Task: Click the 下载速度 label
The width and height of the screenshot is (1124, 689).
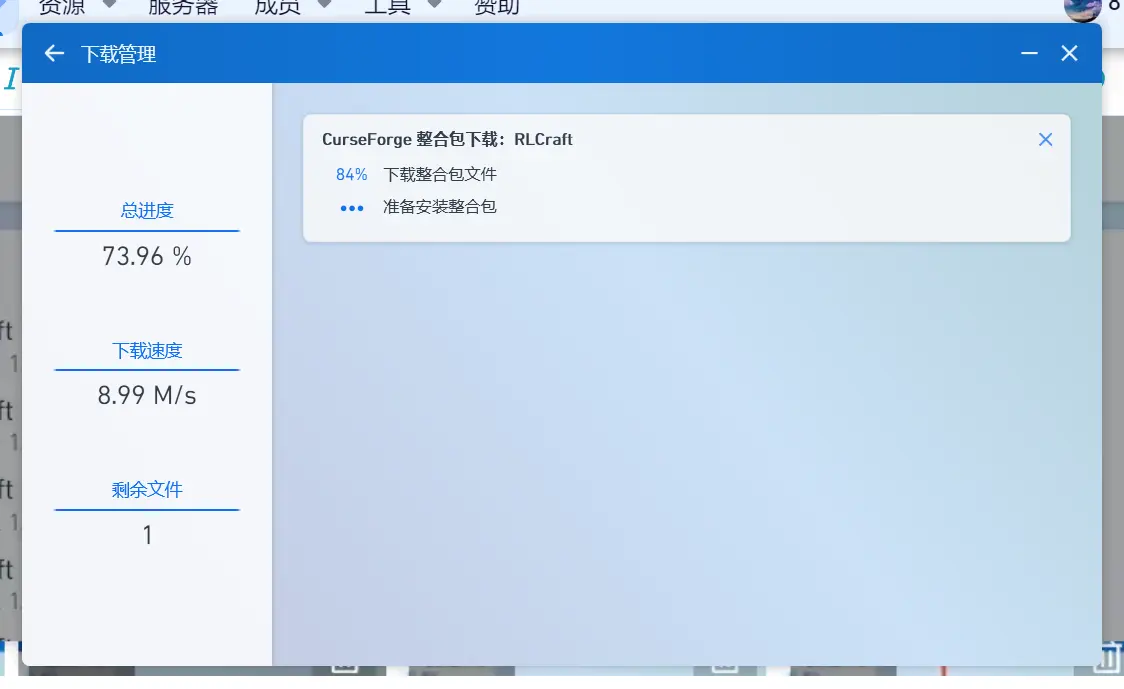Action: pos(146,350)
